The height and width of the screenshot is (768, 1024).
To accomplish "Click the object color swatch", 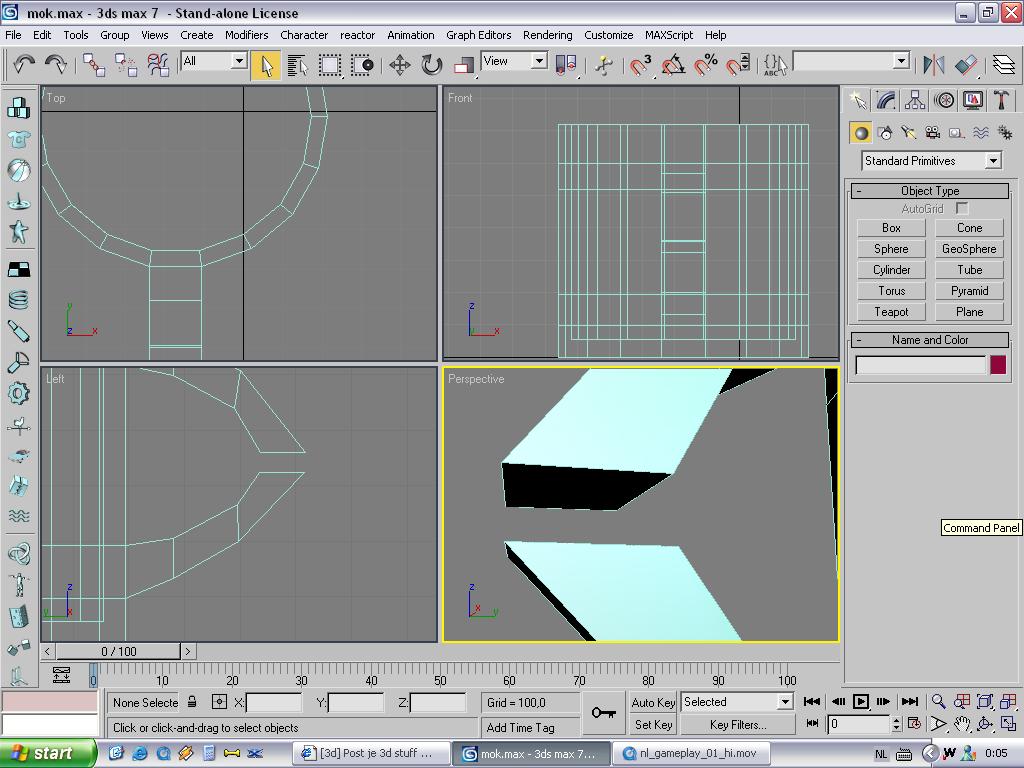I will pyautogui.click(x=997, y=365).
